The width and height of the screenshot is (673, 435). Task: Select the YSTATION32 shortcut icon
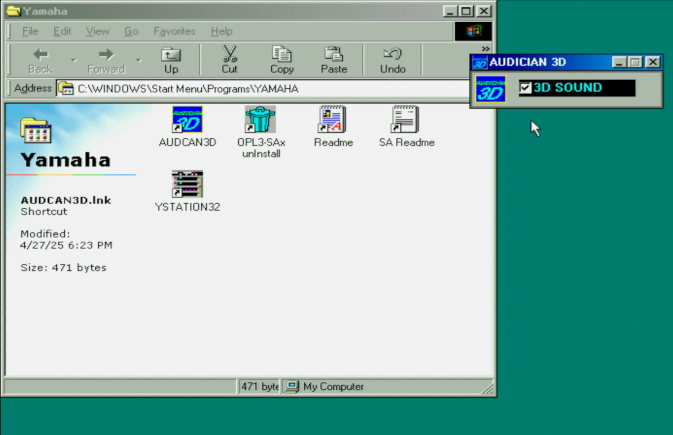click(187, 185)
